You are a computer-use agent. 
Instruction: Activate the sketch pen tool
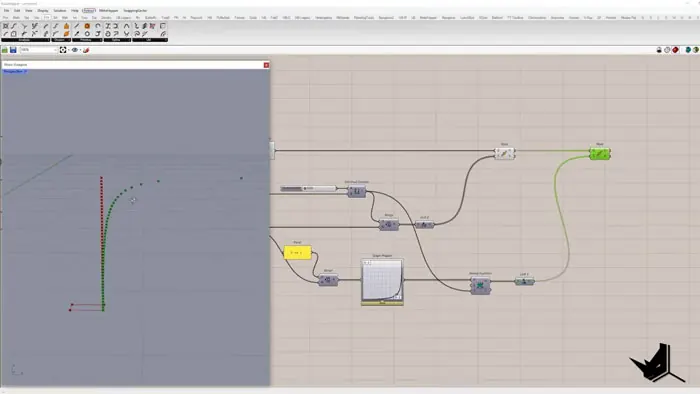(86, 50)
